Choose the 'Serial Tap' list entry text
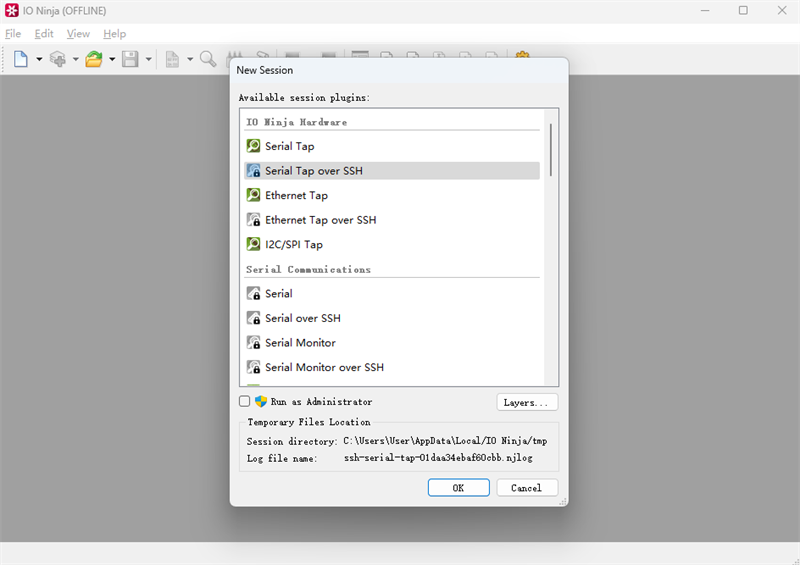This screenshot has width=800, height=565. 290,146
